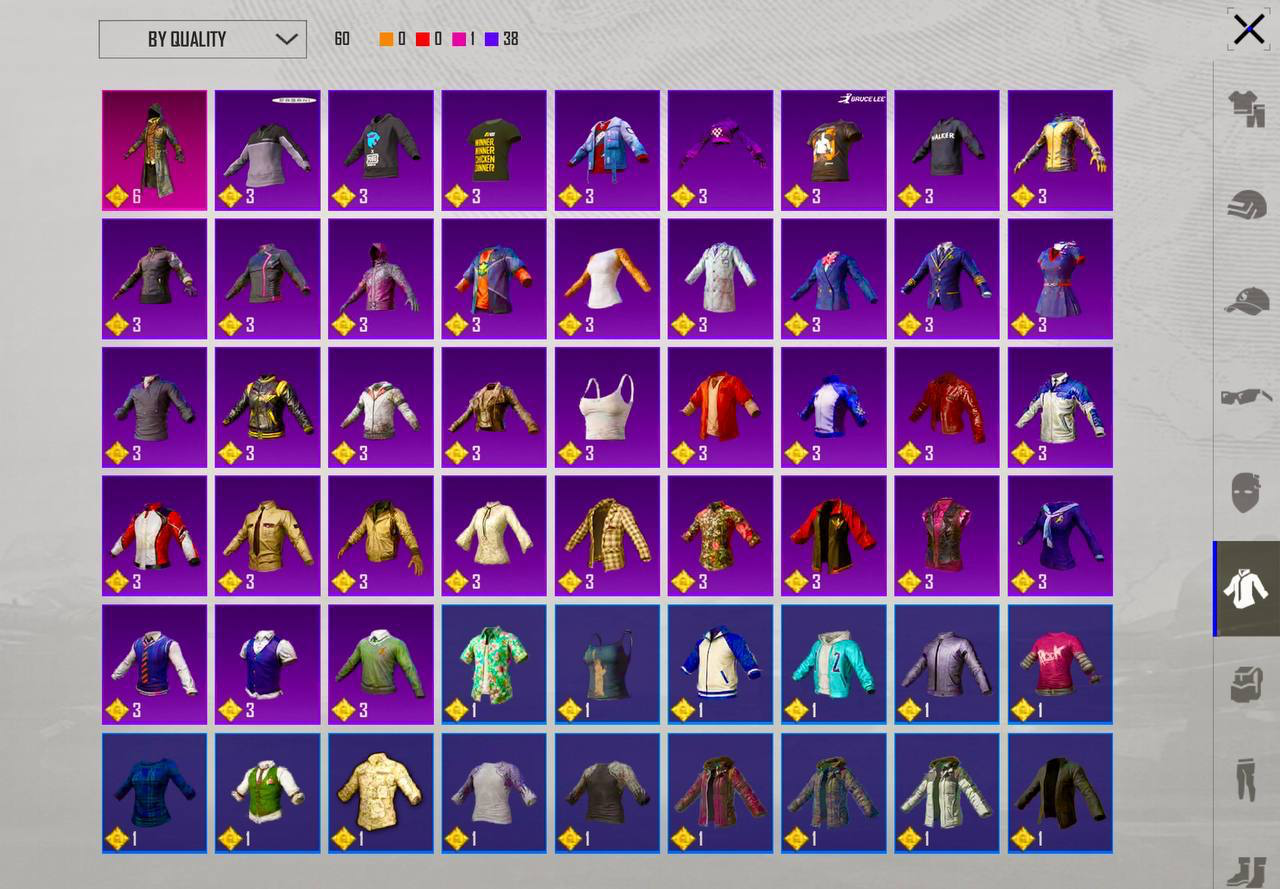The width and height of the screenshot is (1280, 889).
Task: Open the backpack category icon
Action: click(1247, 685)
